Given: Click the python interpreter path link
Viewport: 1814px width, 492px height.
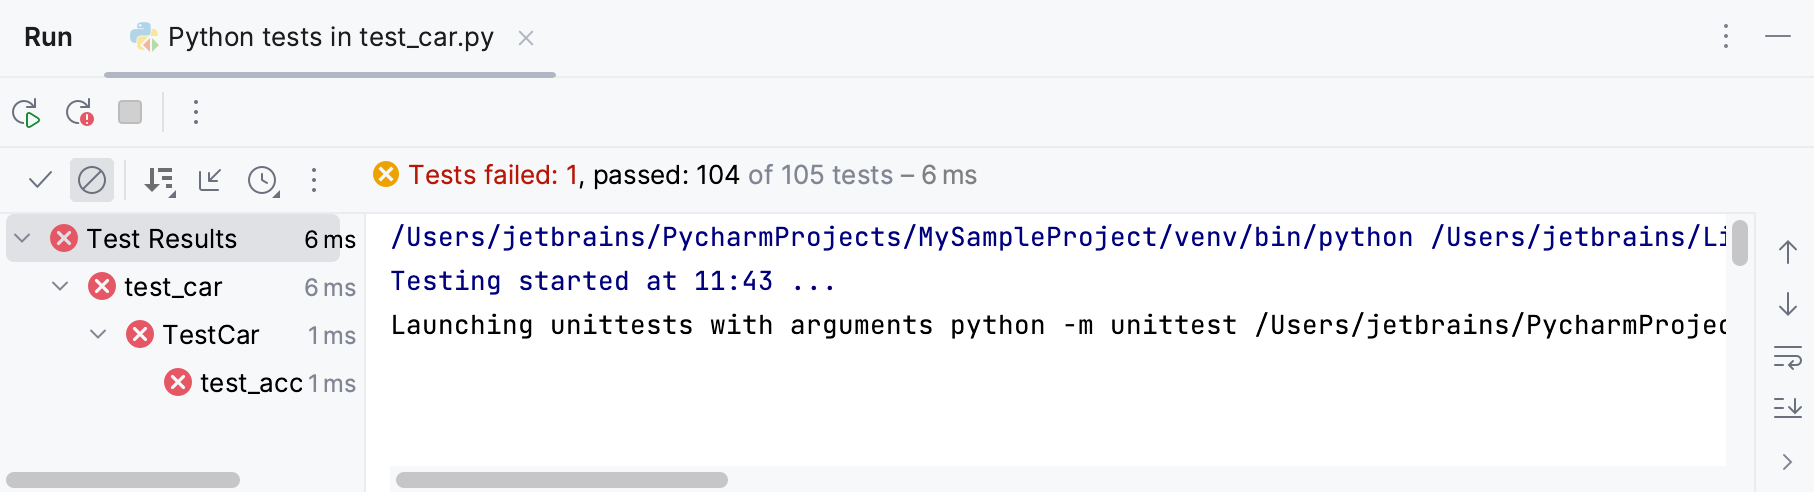Looking at the screenshot, I should (x=901, y=237).
